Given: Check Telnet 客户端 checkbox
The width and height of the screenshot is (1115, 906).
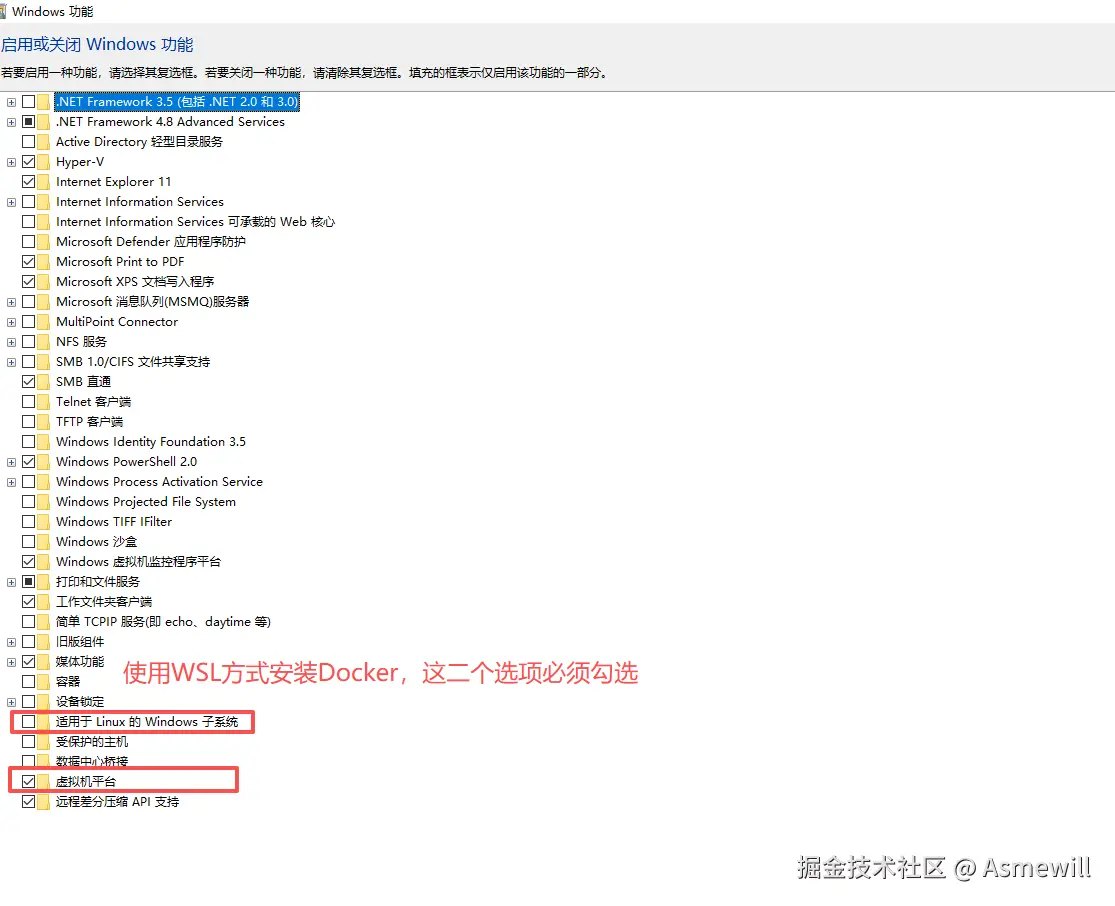Looking at the screenshot, I should [28, 402].
